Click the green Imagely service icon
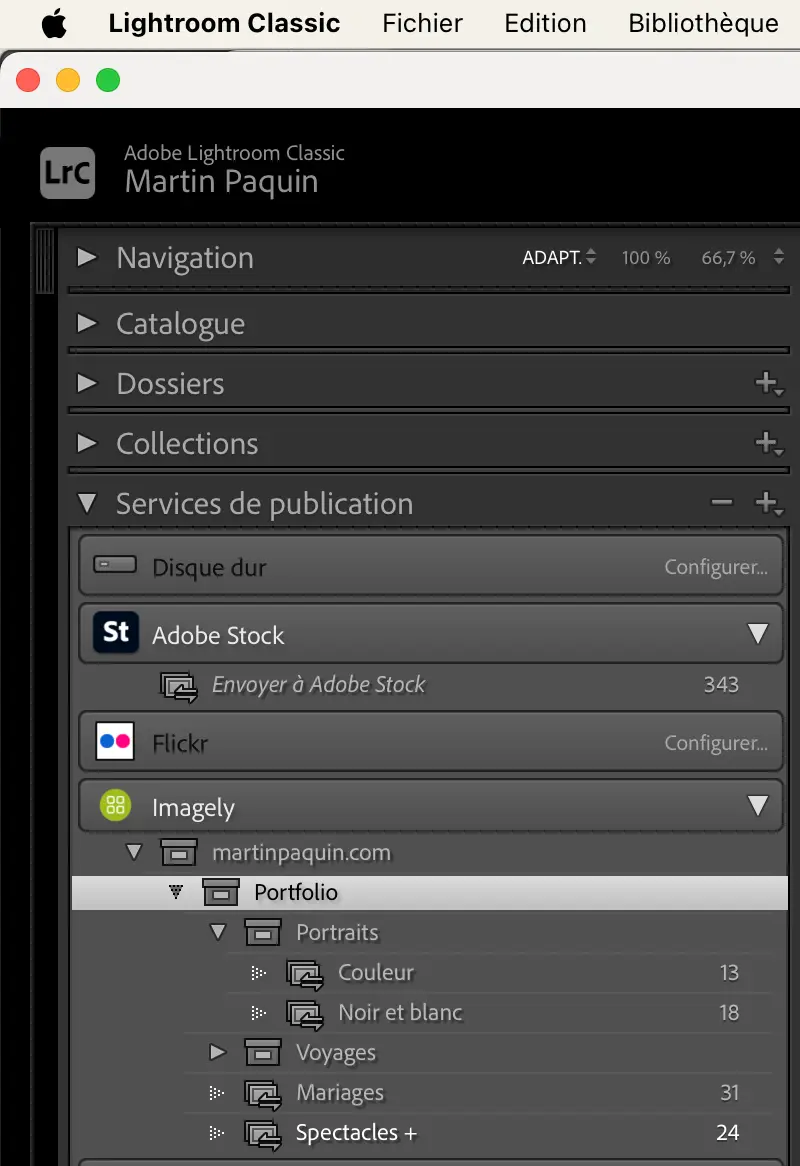800x1166 pixels. 116,806
